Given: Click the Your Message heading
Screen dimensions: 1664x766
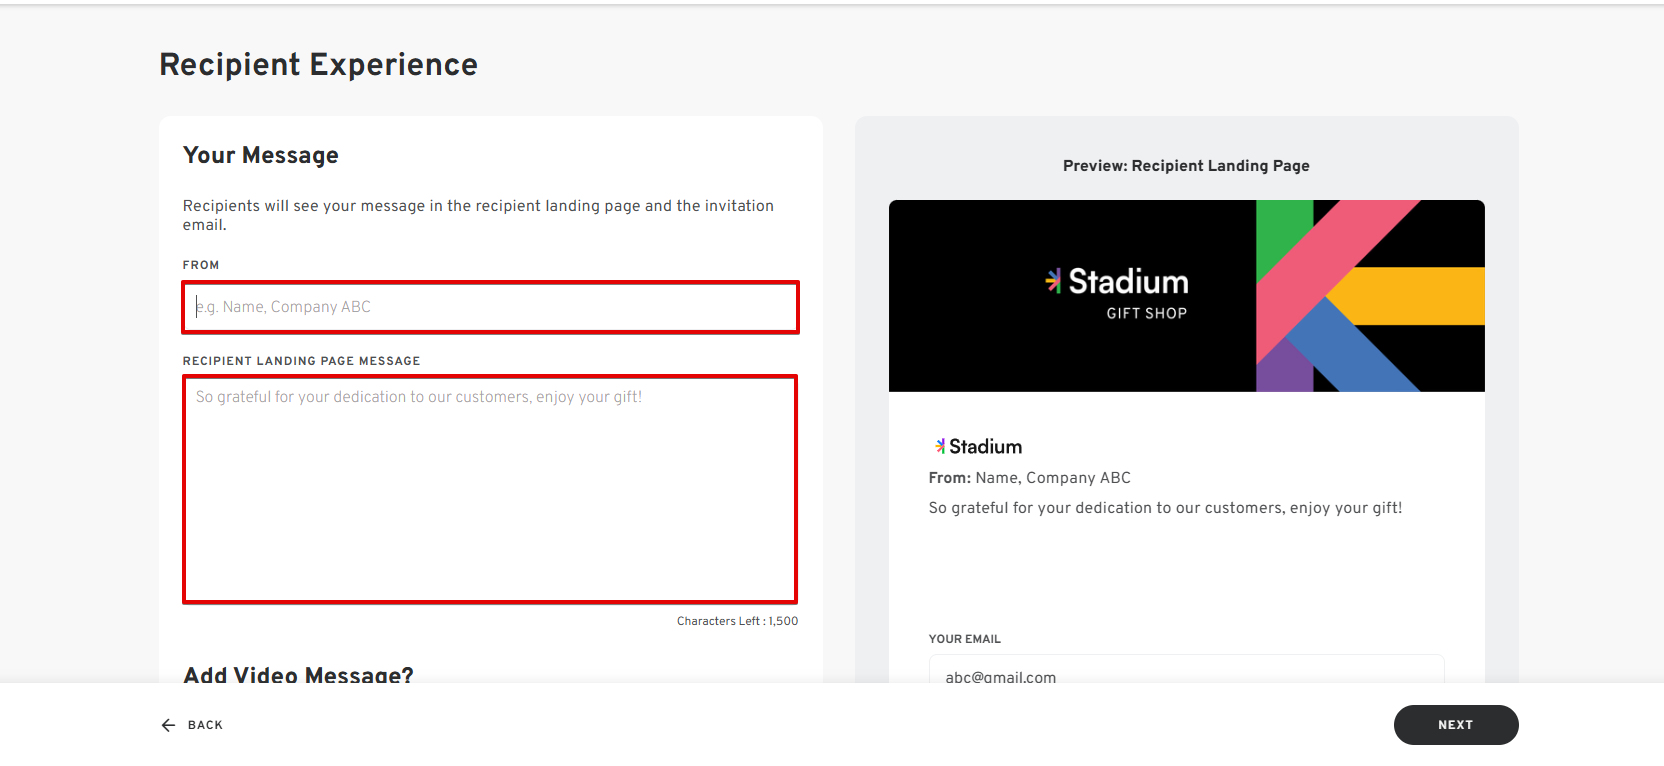Looking at the screenshot, I should (260, 156).
